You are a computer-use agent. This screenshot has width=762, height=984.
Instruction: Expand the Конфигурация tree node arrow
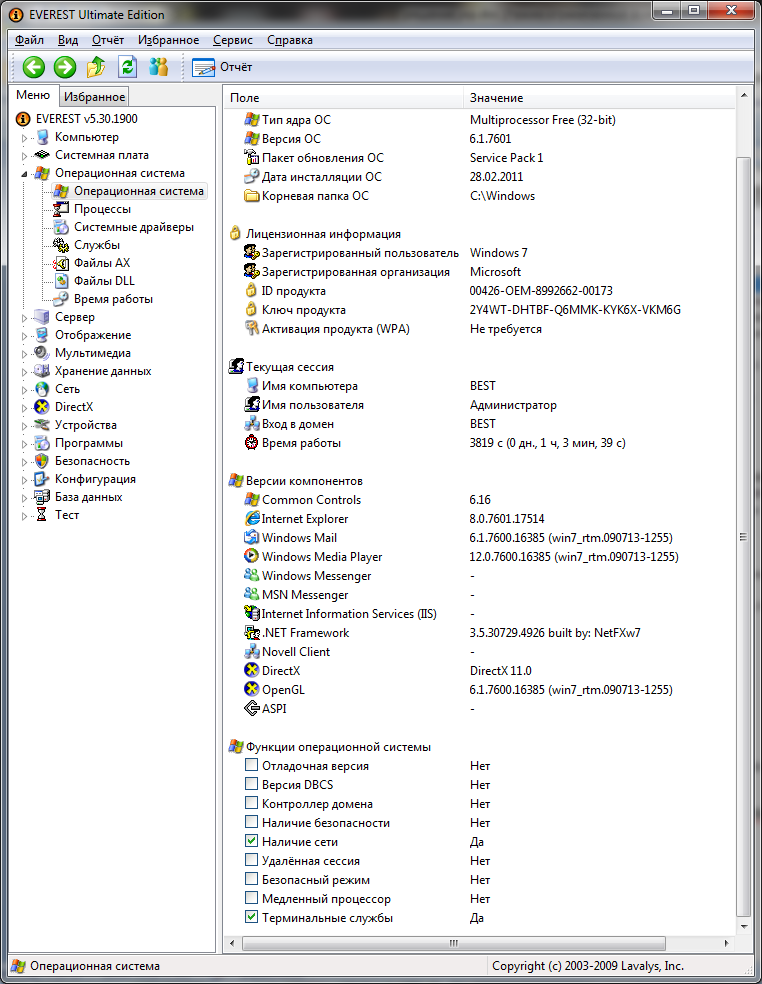click(x=24, y=480)
